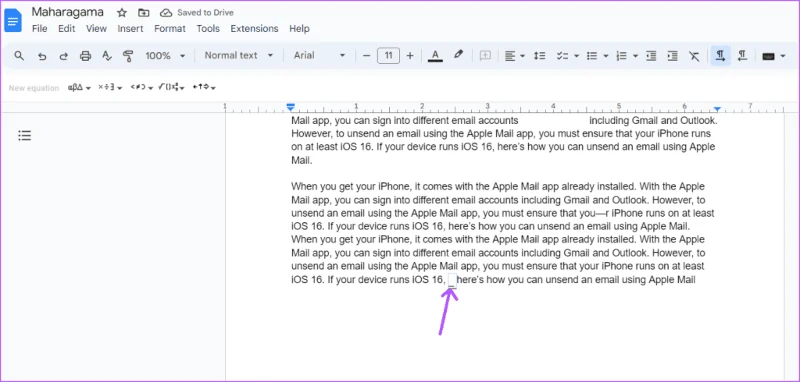Click the numbered list icon
Screen dimensions: 800x382
[x=621, y=56]
